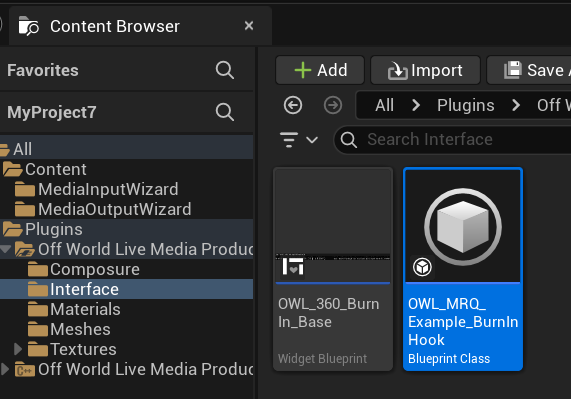Screen dimensions: 571x399
Task: Open the filter options icon
Action: pos(289,140)
